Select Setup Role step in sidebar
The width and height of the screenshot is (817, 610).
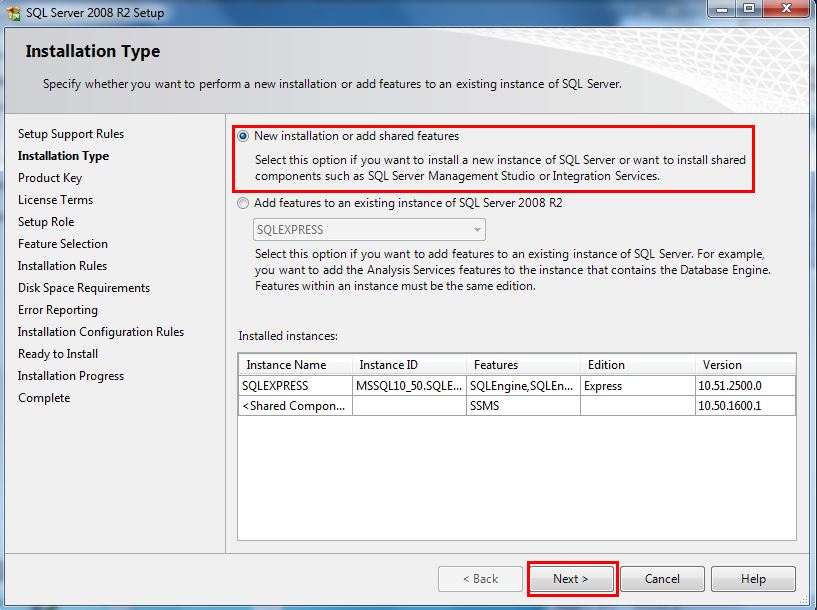point(46,222)
